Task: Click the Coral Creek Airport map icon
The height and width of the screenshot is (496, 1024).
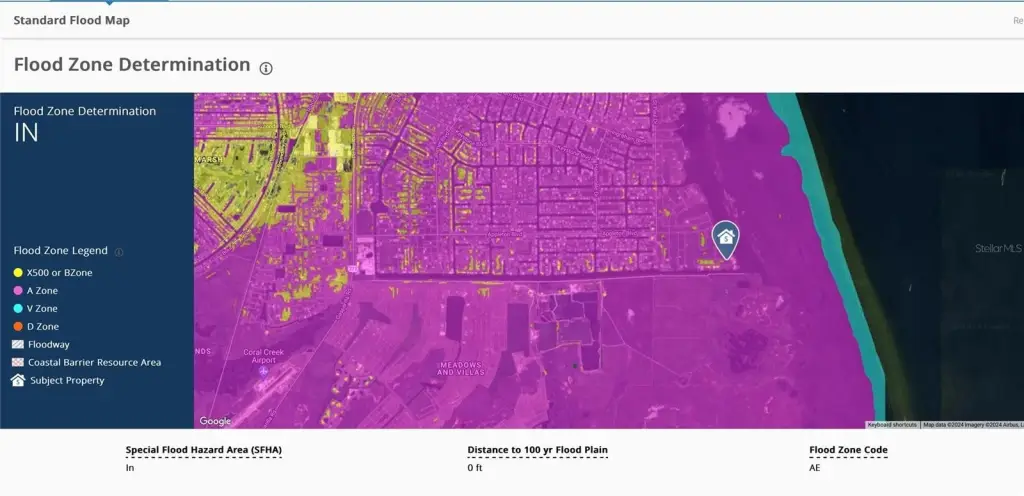Action: point(263,371)
